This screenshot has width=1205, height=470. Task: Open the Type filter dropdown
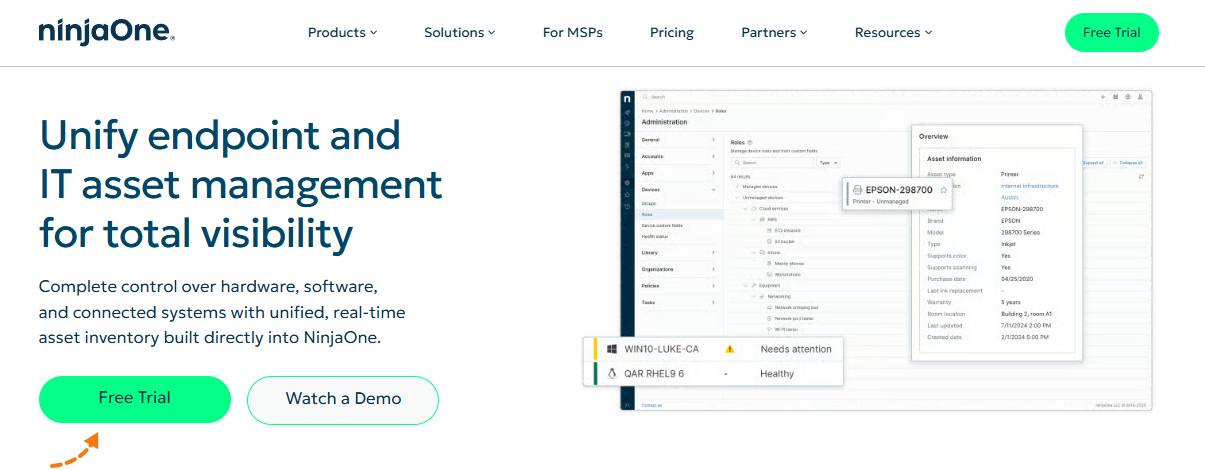(x=829, y=162)
